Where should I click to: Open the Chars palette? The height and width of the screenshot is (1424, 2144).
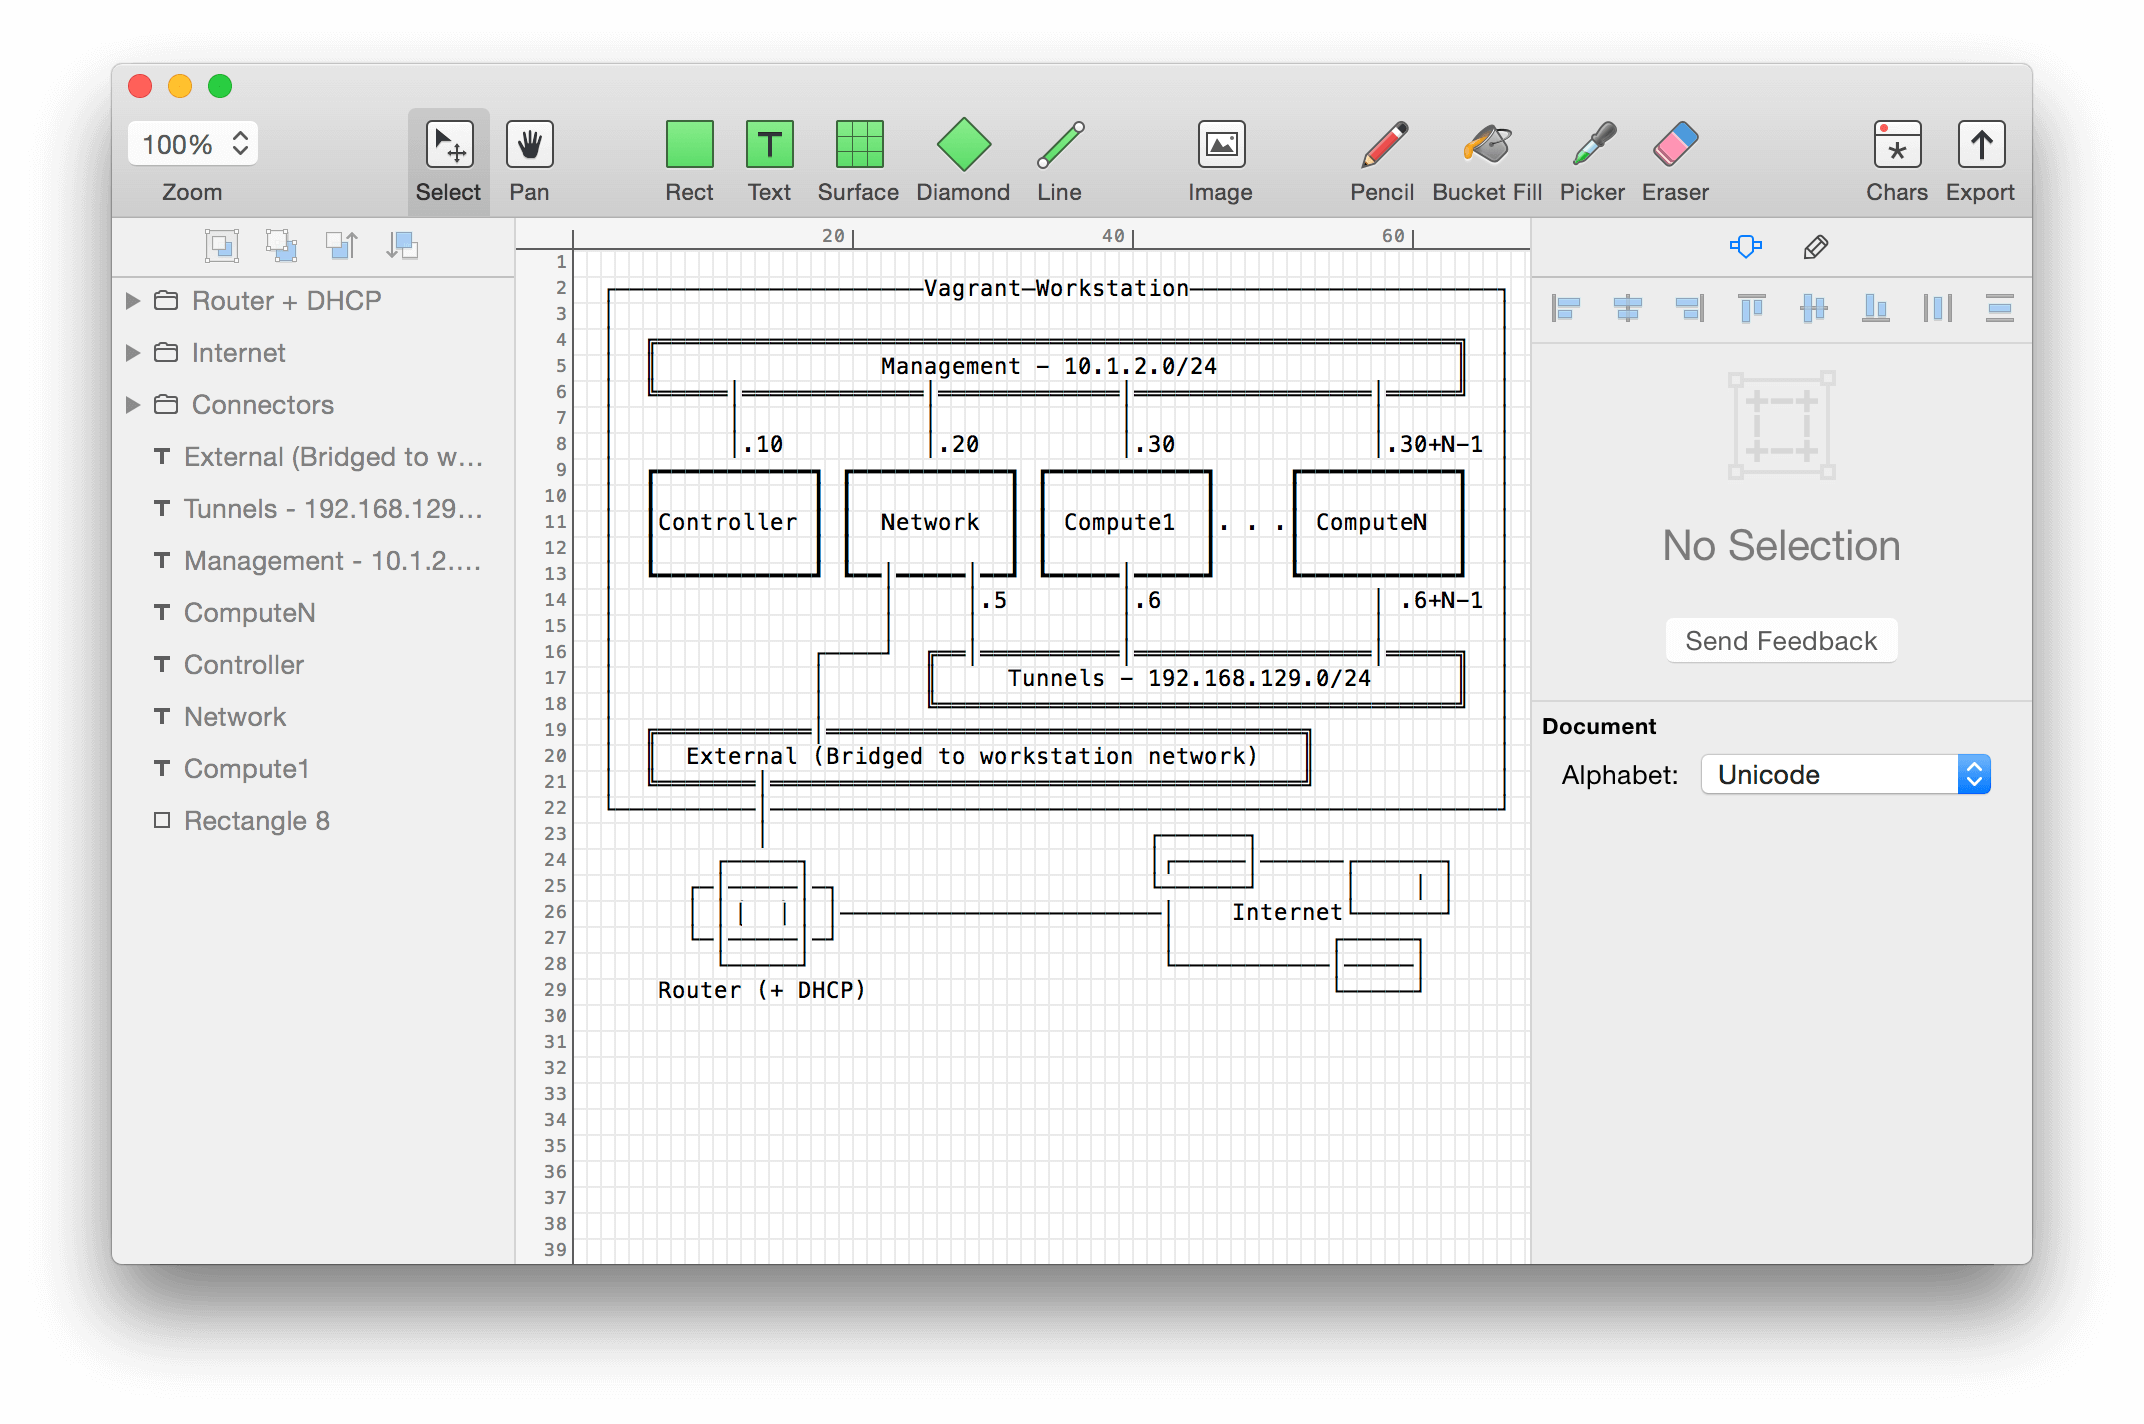pos(1897,146)
